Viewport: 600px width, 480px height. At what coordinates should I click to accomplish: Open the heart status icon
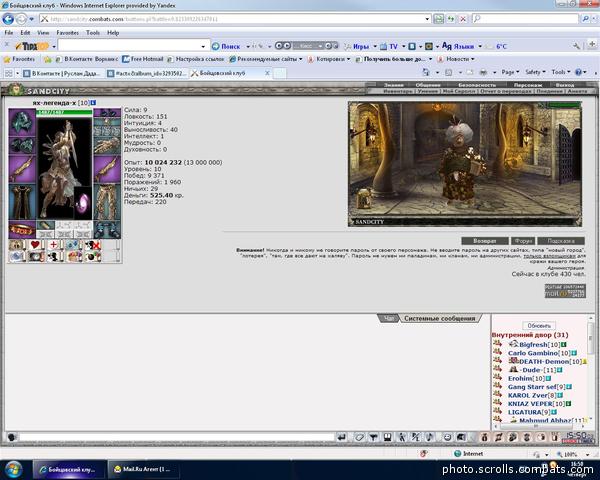click(x=35, y=245)
